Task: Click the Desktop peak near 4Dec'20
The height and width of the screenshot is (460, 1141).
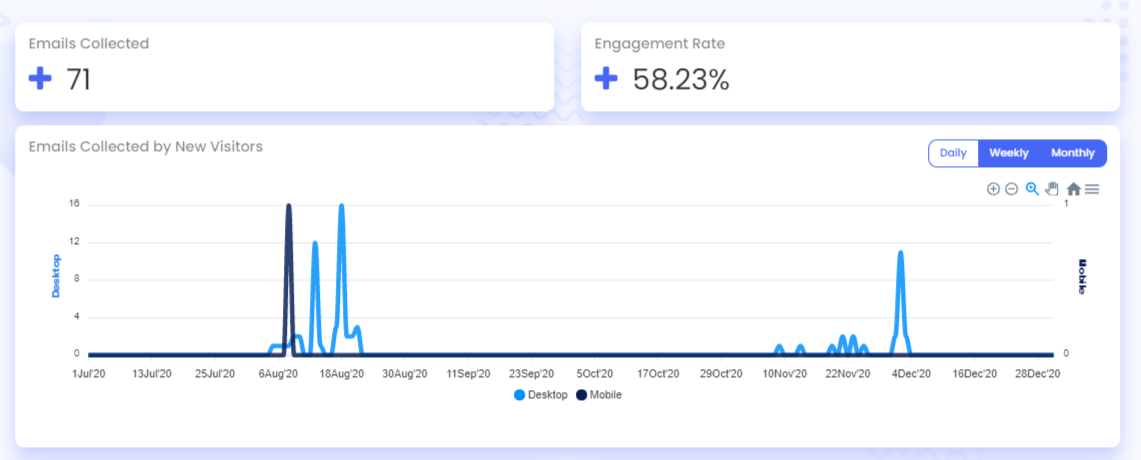Action: coord(901,253)
